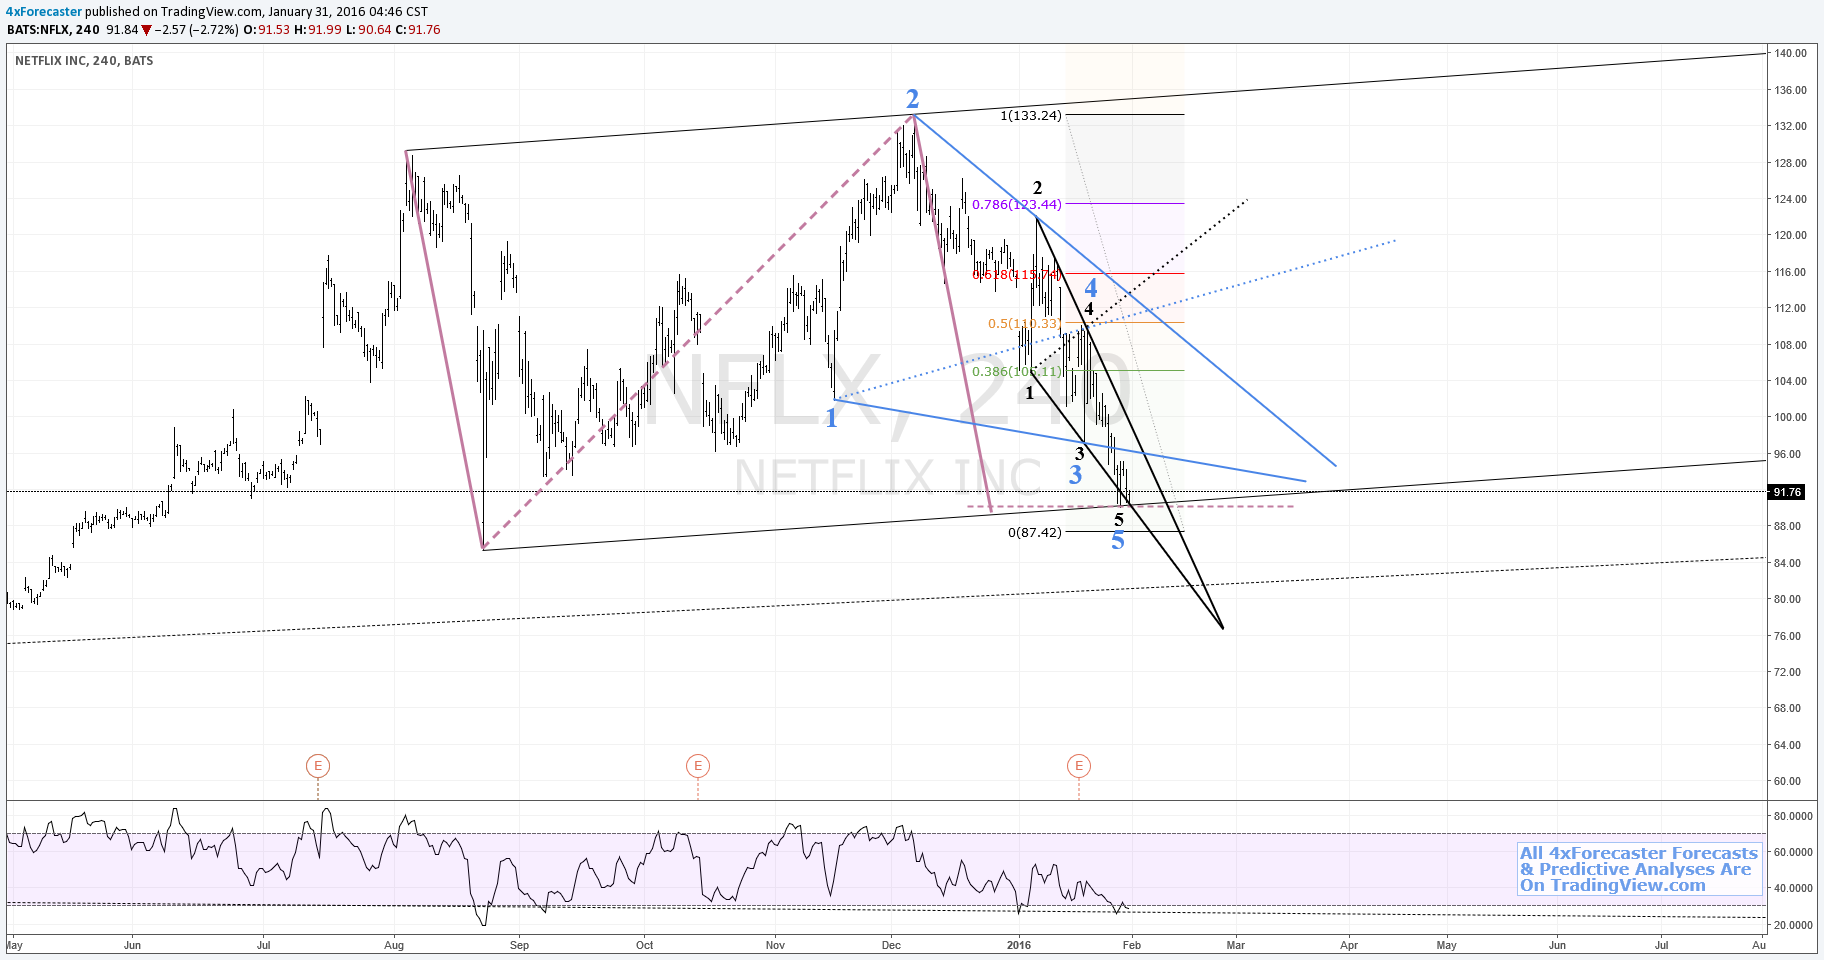Click the high value H:91.99
The image size is (1824, 960).
click(x=318, y=30)
